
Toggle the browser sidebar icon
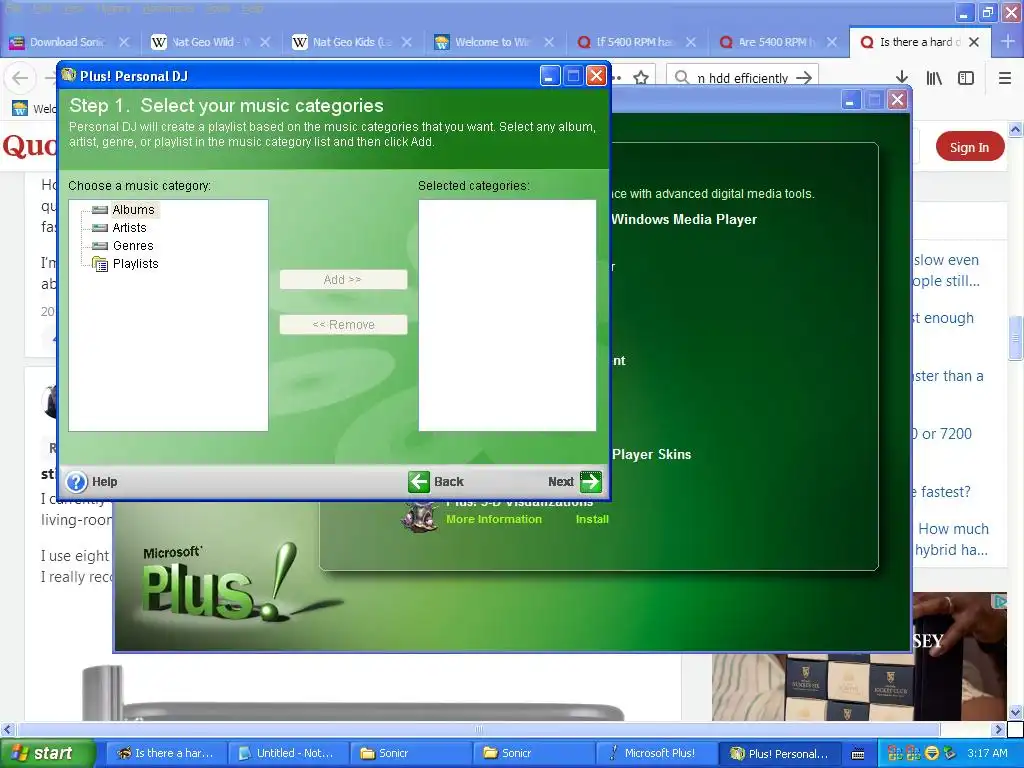[x=966, y=78]
